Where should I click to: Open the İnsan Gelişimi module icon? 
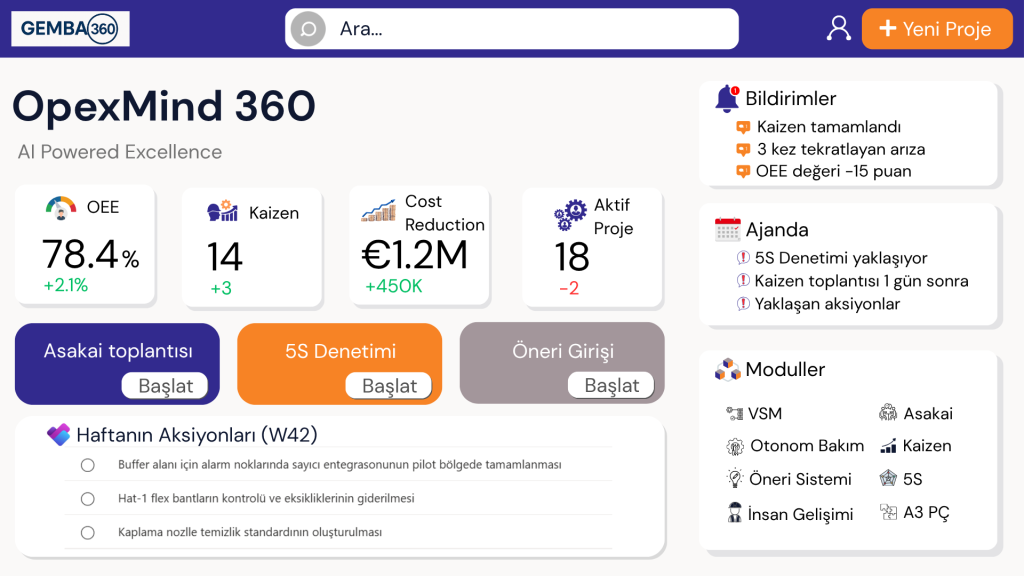point(735,514)
